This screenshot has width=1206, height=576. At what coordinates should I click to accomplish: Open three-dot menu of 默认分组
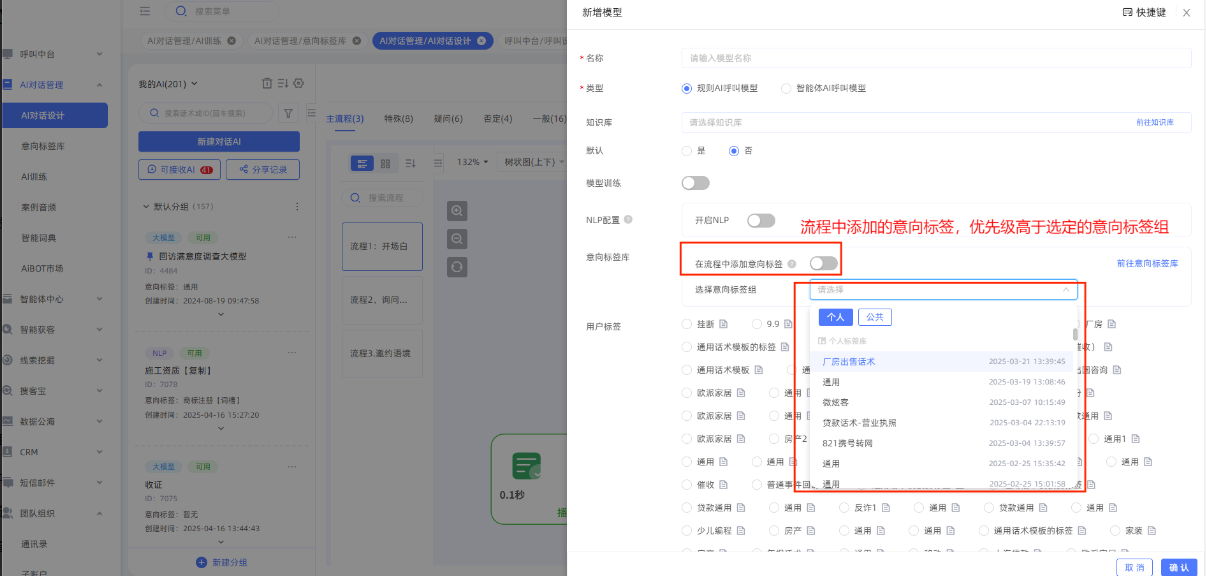pos(296,207)
